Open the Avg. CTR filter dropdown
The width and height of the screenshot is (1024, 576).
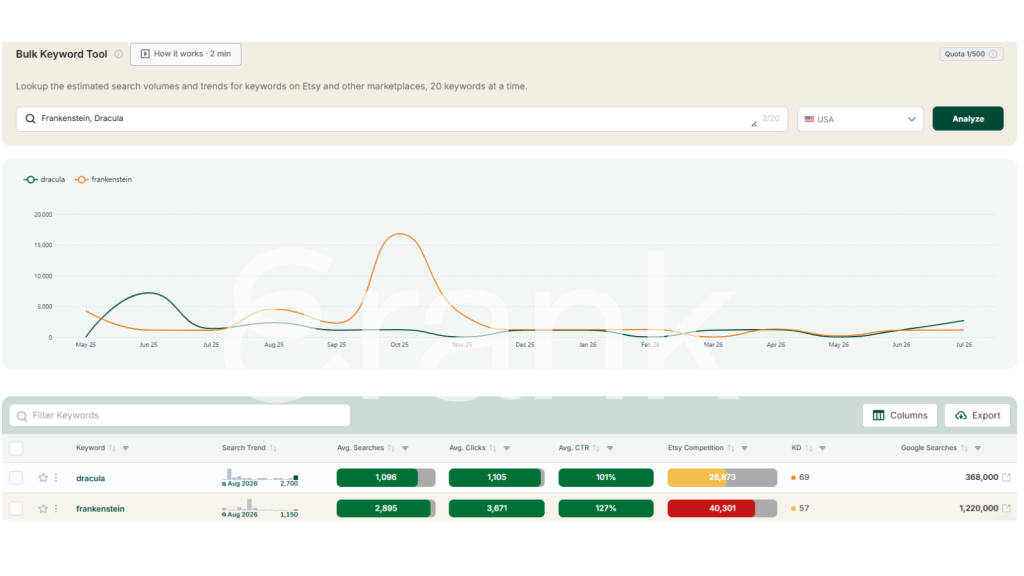pos(609,449)
